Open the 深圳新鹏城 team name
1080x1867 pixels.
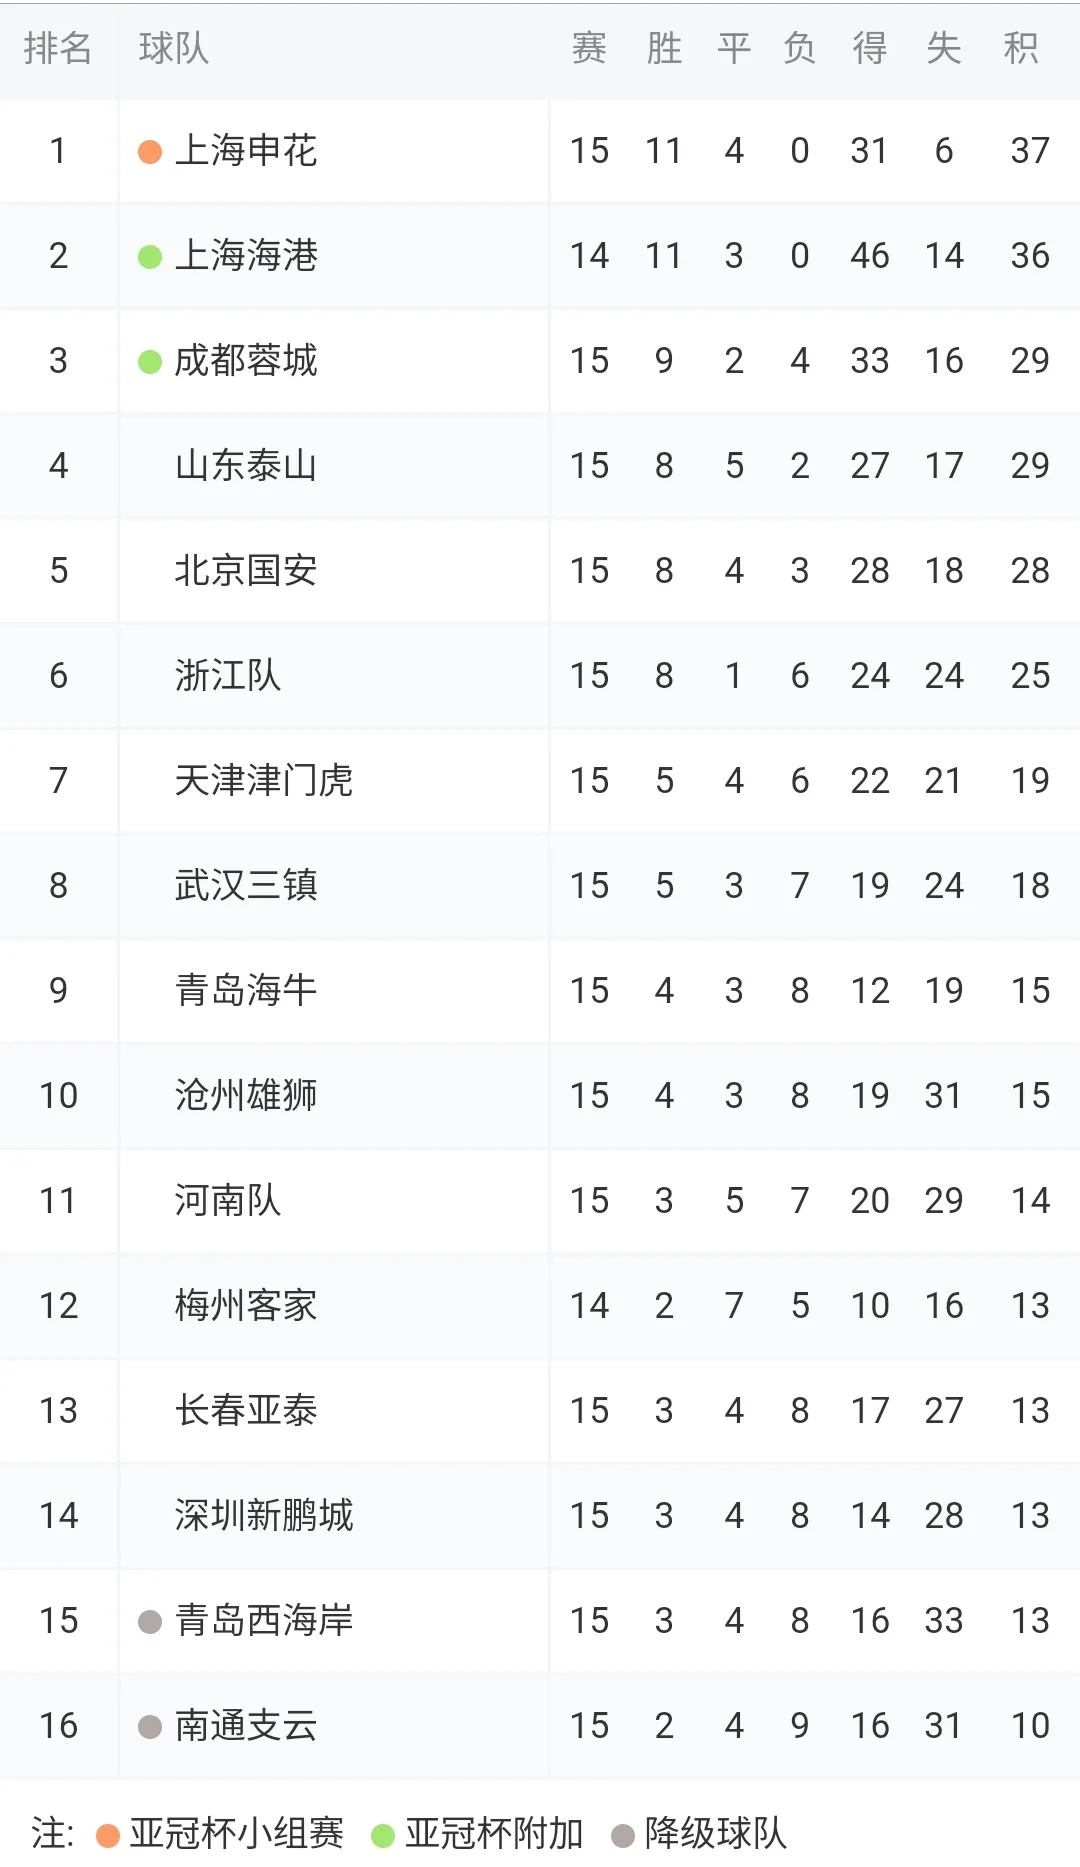click(x=264, y=1516)
